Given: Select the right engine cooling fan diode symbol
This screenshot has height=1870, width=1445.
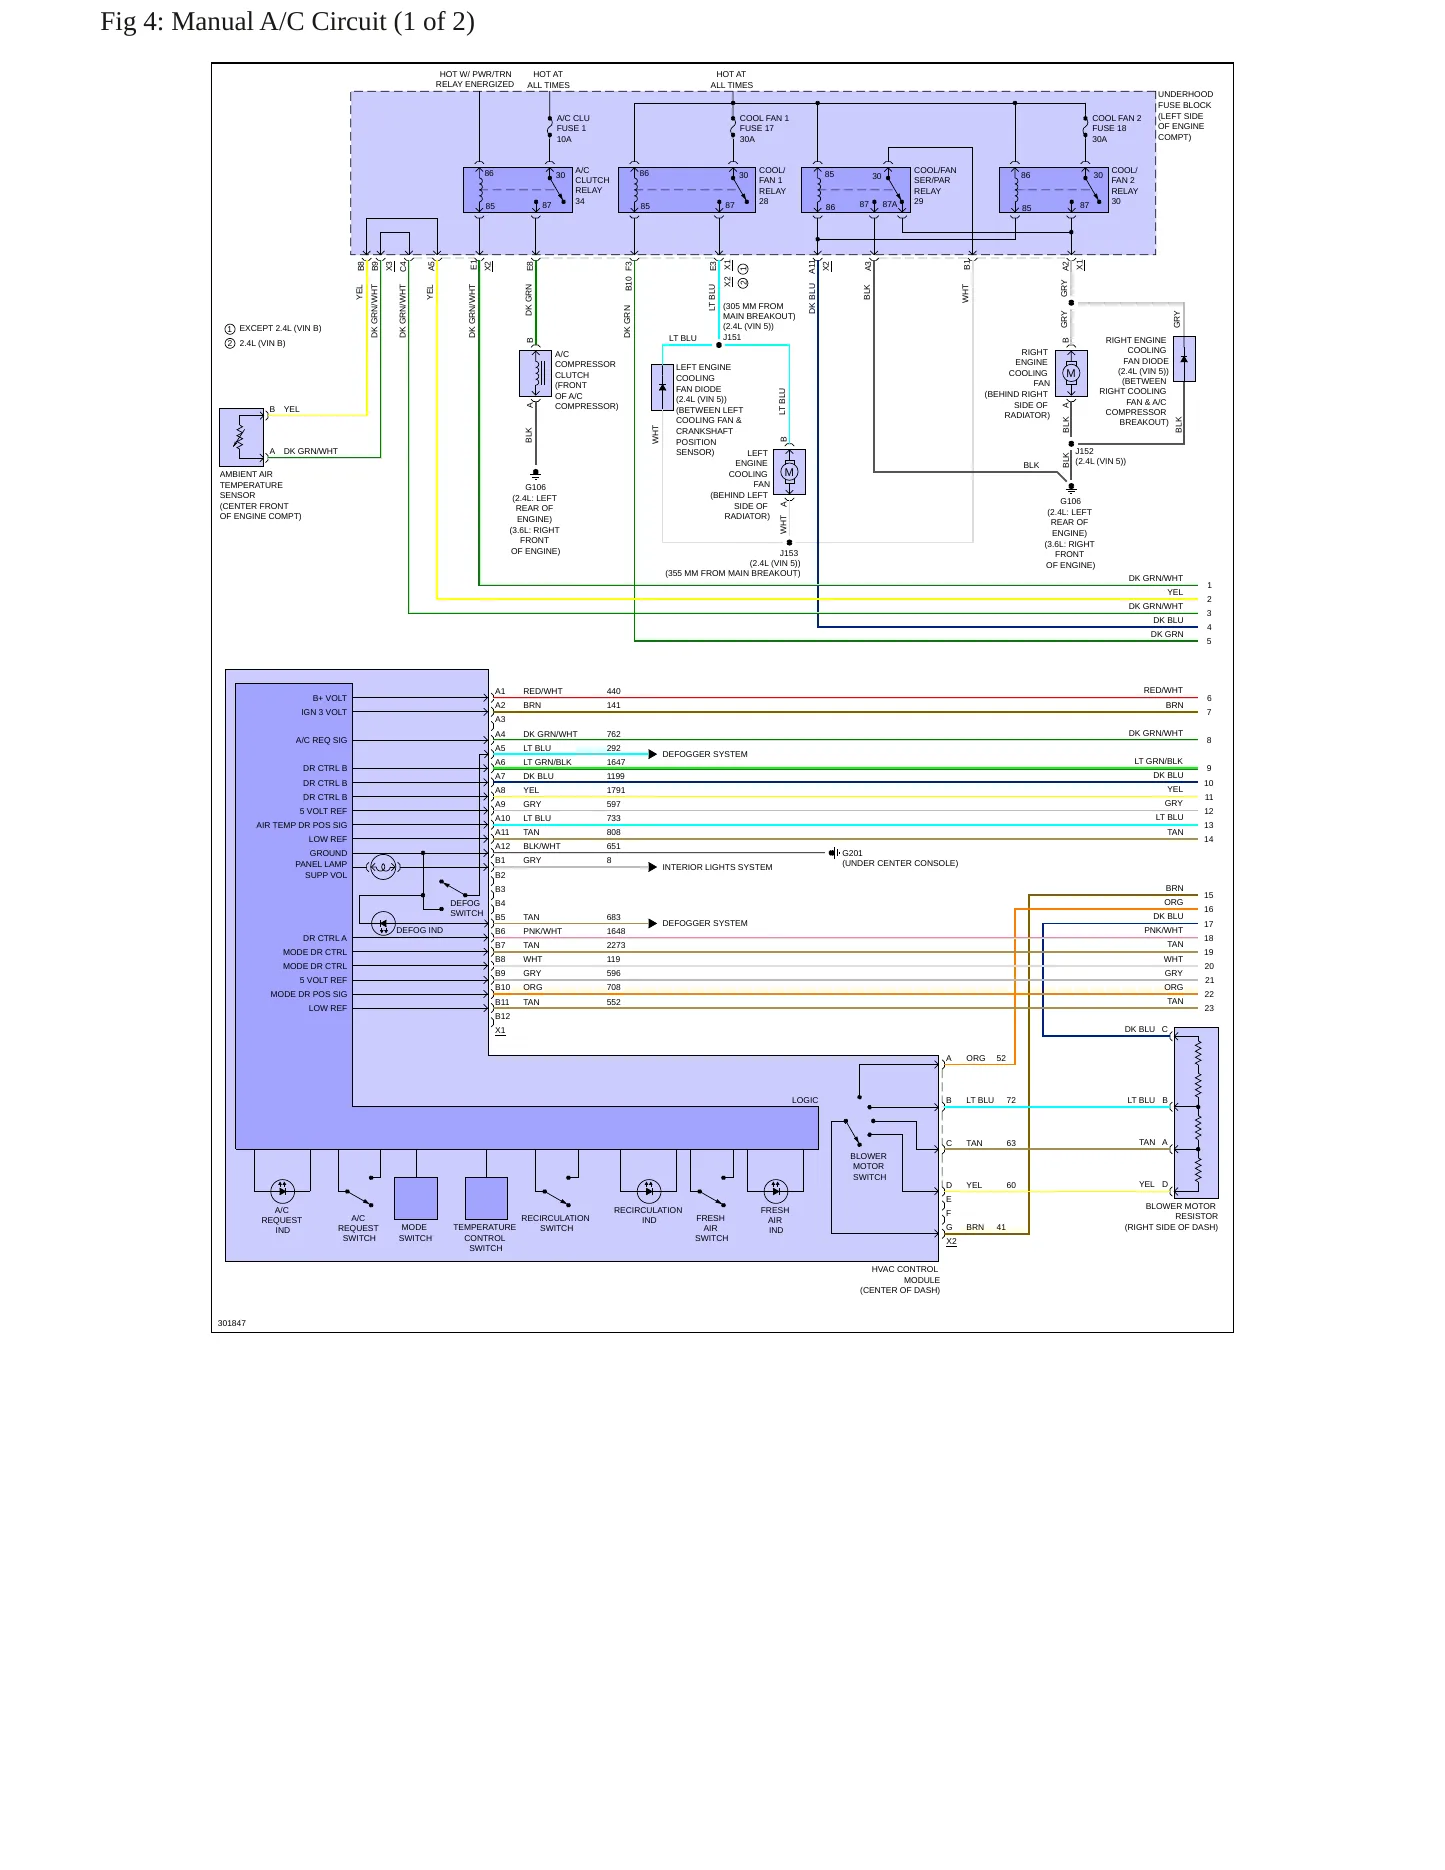Looking at the screenshot, I should 1184,359.
